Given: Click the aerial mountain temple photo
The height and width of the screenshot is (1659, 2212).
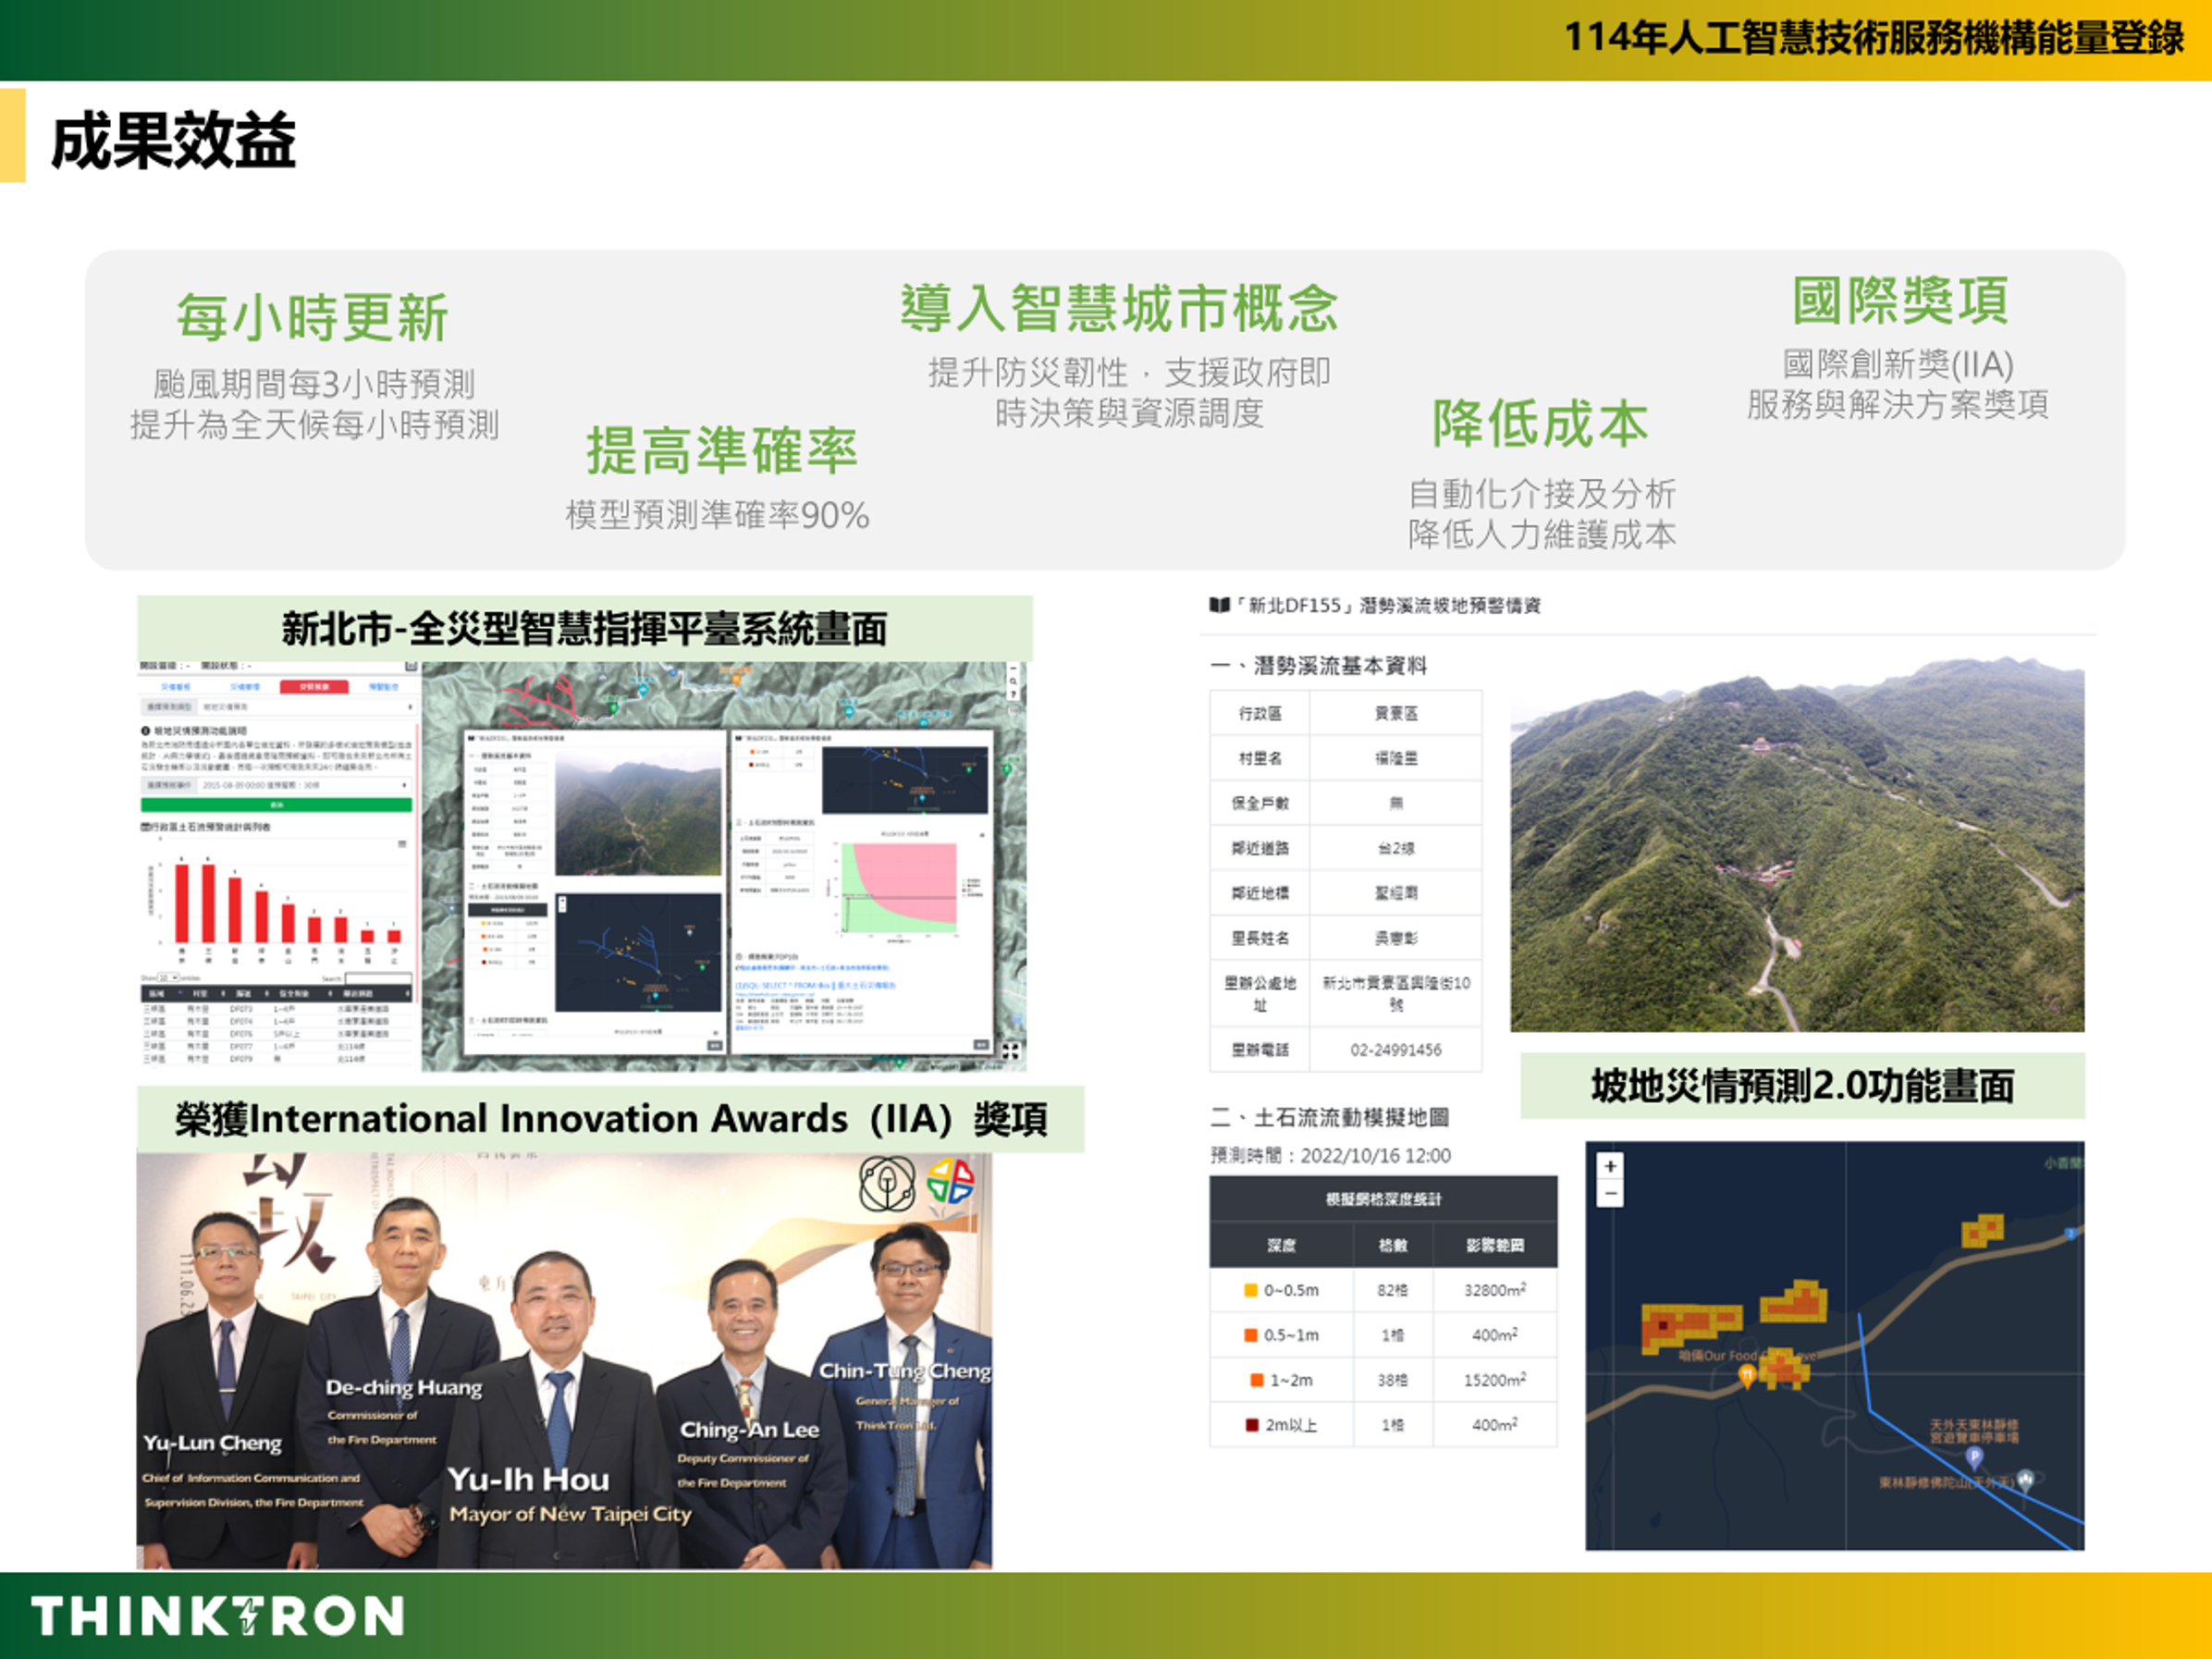Looking at the screenshot, I should 1796,846.
